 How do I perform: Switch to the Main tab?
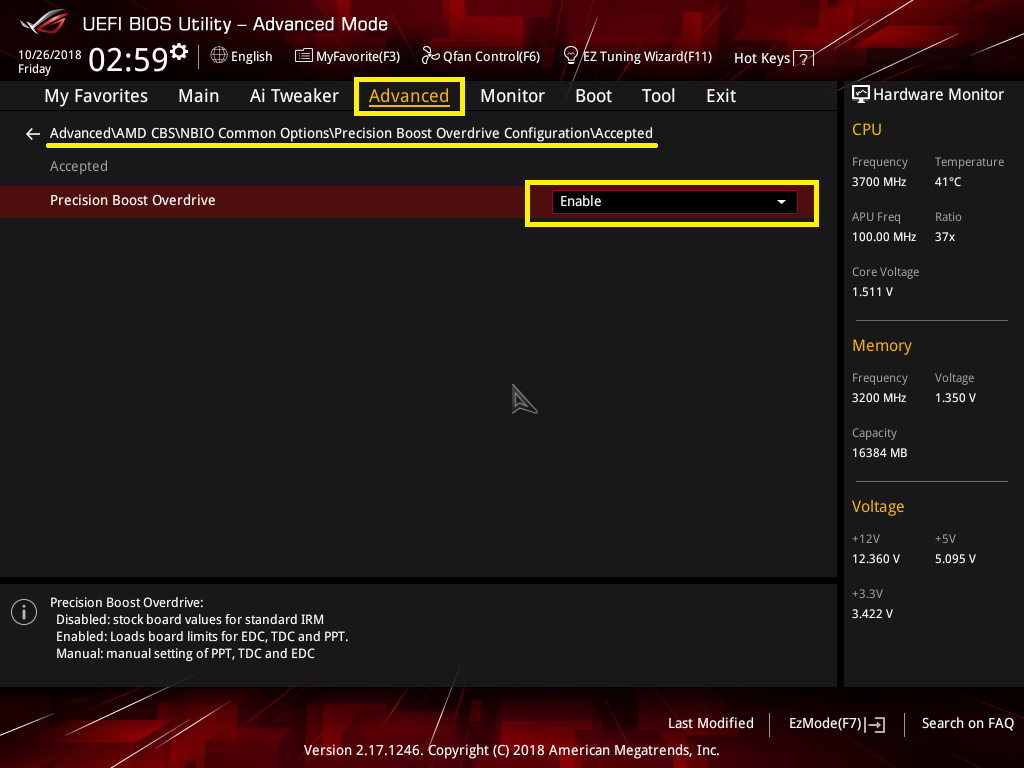pos(199,96)
